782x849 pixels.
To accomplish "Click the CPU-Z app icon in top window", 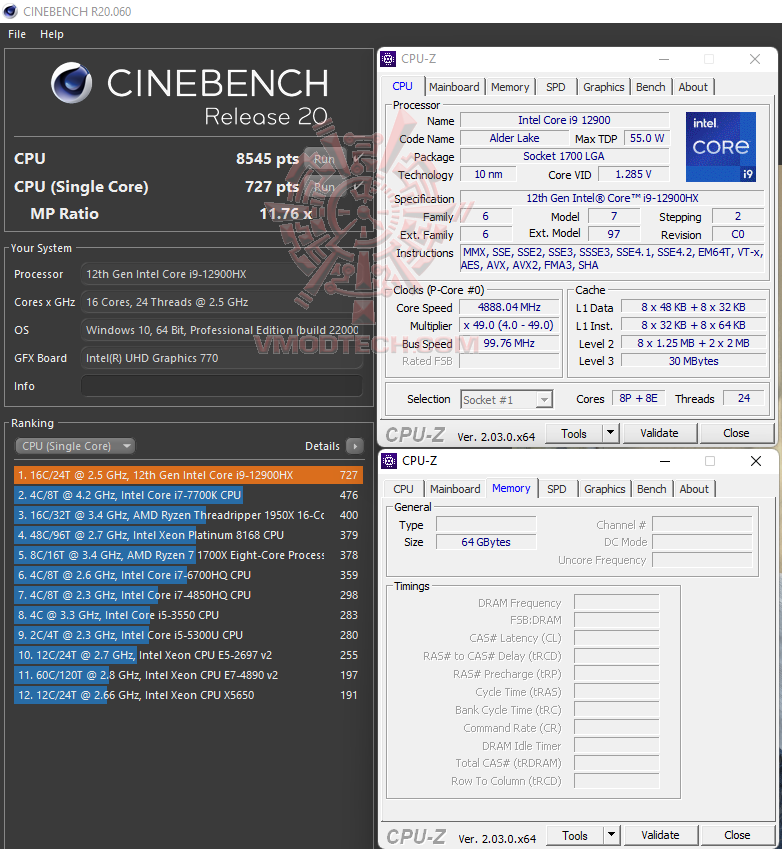I will click(x=388, y=58).
